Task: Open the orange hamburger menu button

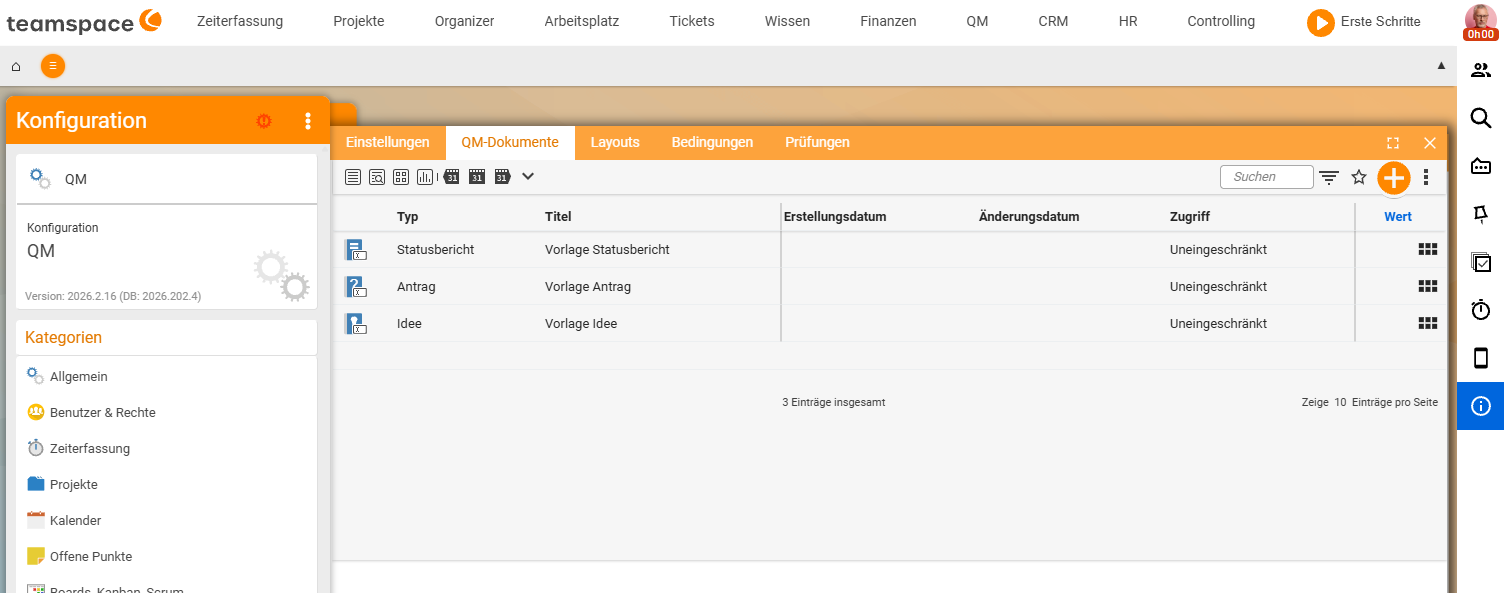Action: tap(53, 66)
